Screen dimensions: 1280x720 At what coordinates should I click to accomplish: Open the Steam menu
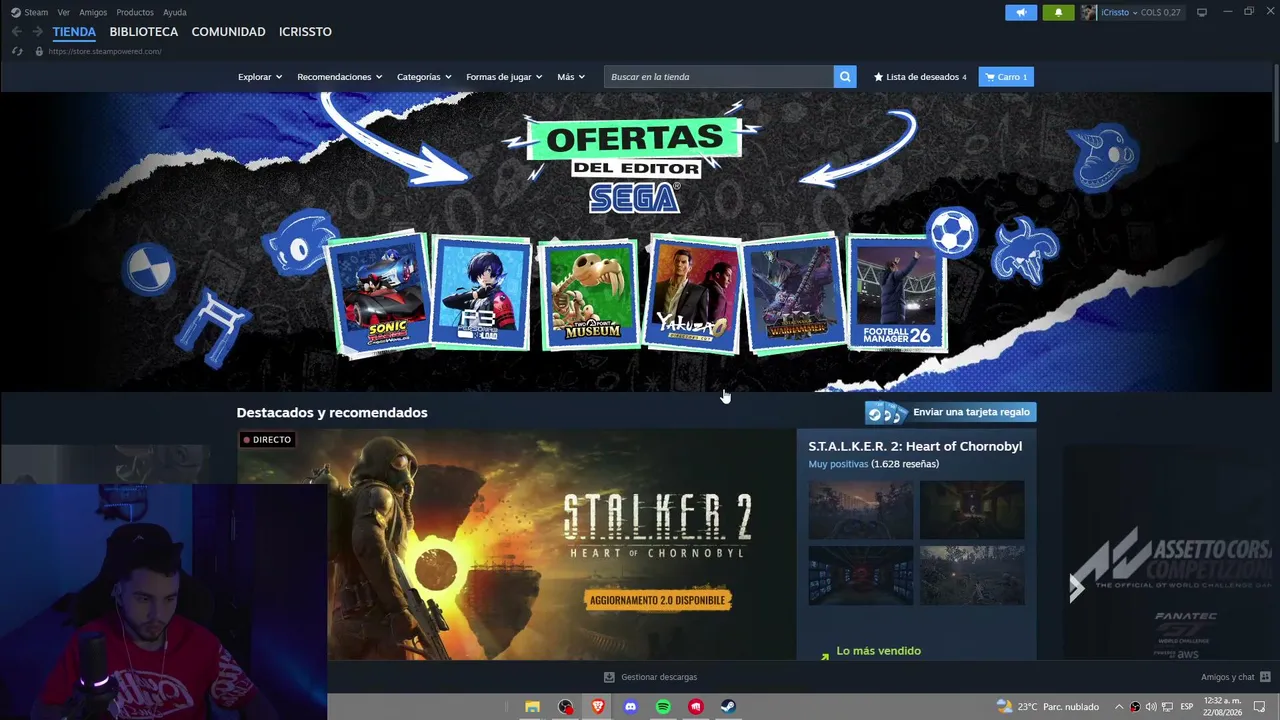tap(30, 12)
